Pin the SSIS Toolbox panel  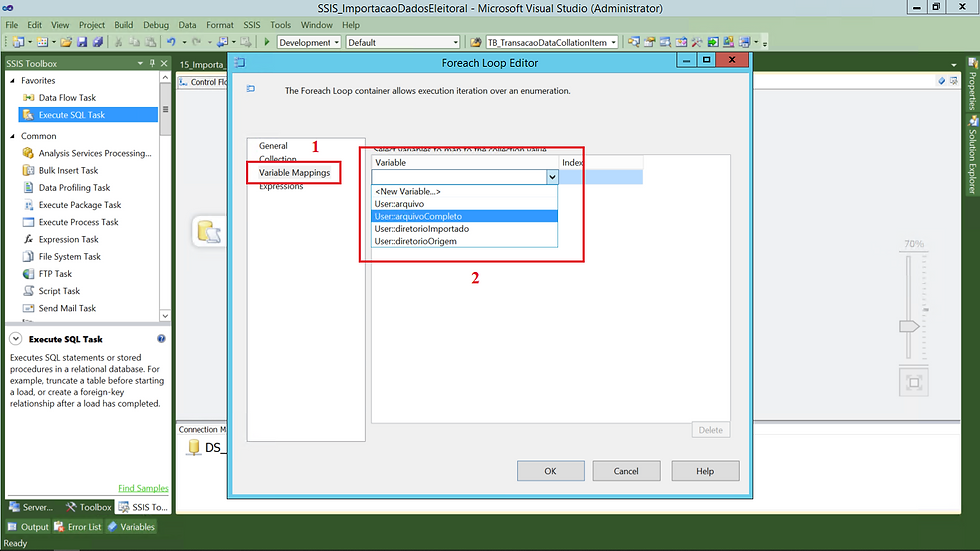(x=152, y=63)
